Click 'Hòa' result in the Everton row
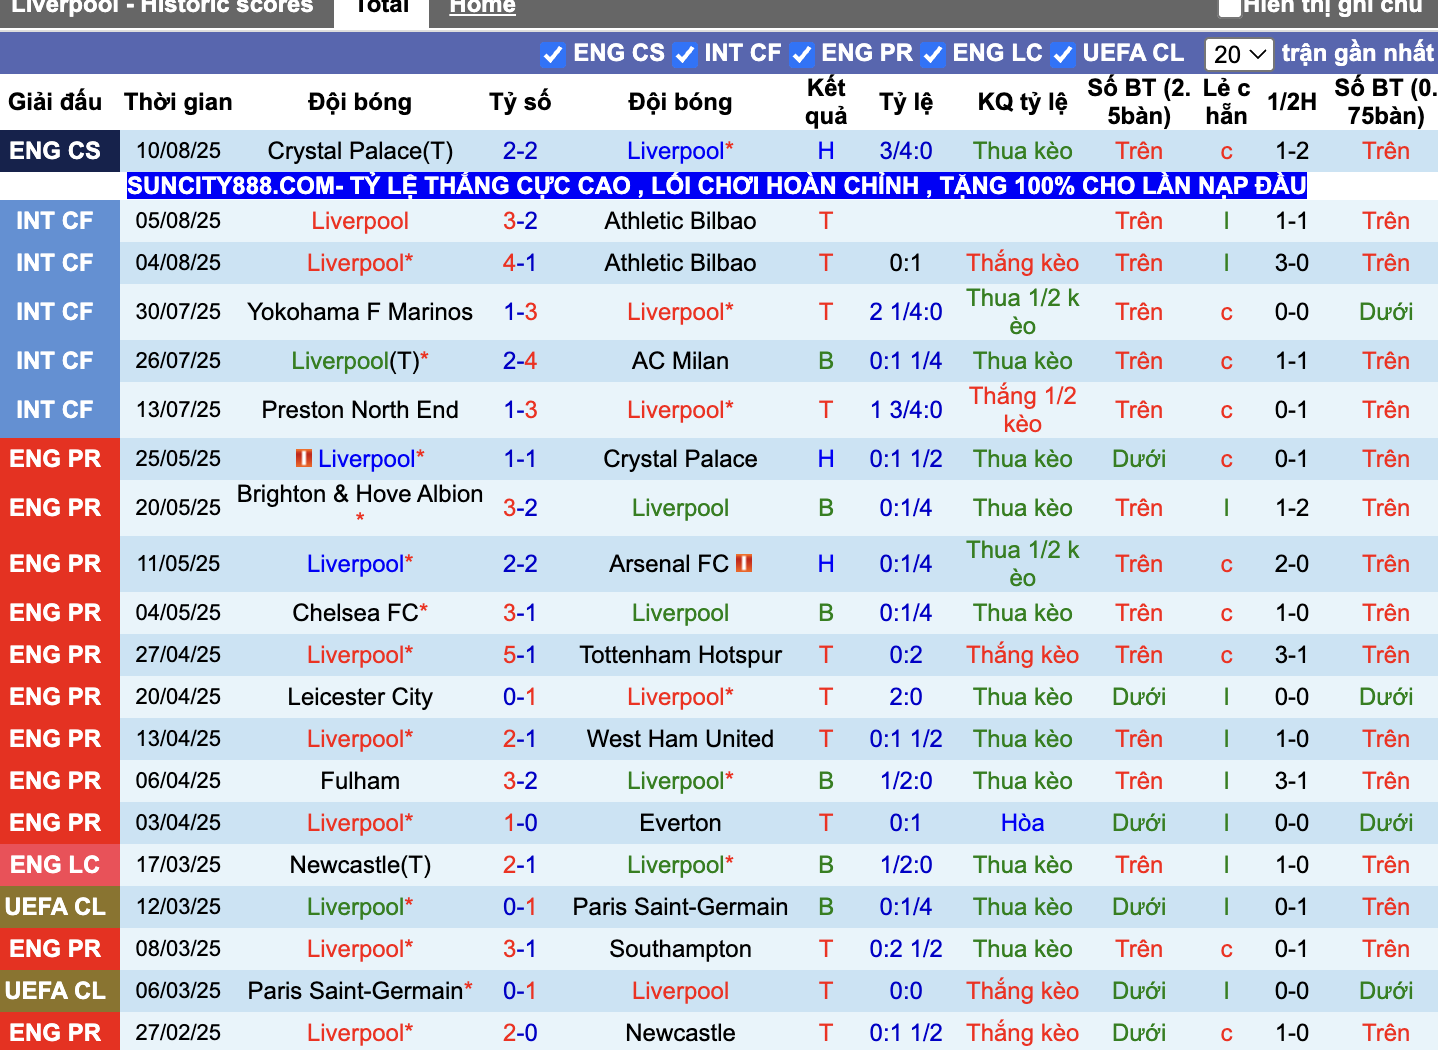The height and width of the screenshot is (1050, 1438). coord(1022,823)
